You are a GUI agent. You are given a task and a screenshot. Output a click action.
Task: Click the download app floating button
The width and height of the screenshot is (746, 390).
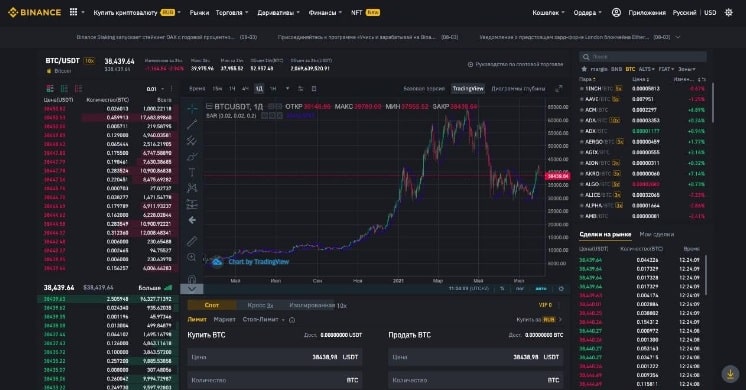(x=730, y=373)
